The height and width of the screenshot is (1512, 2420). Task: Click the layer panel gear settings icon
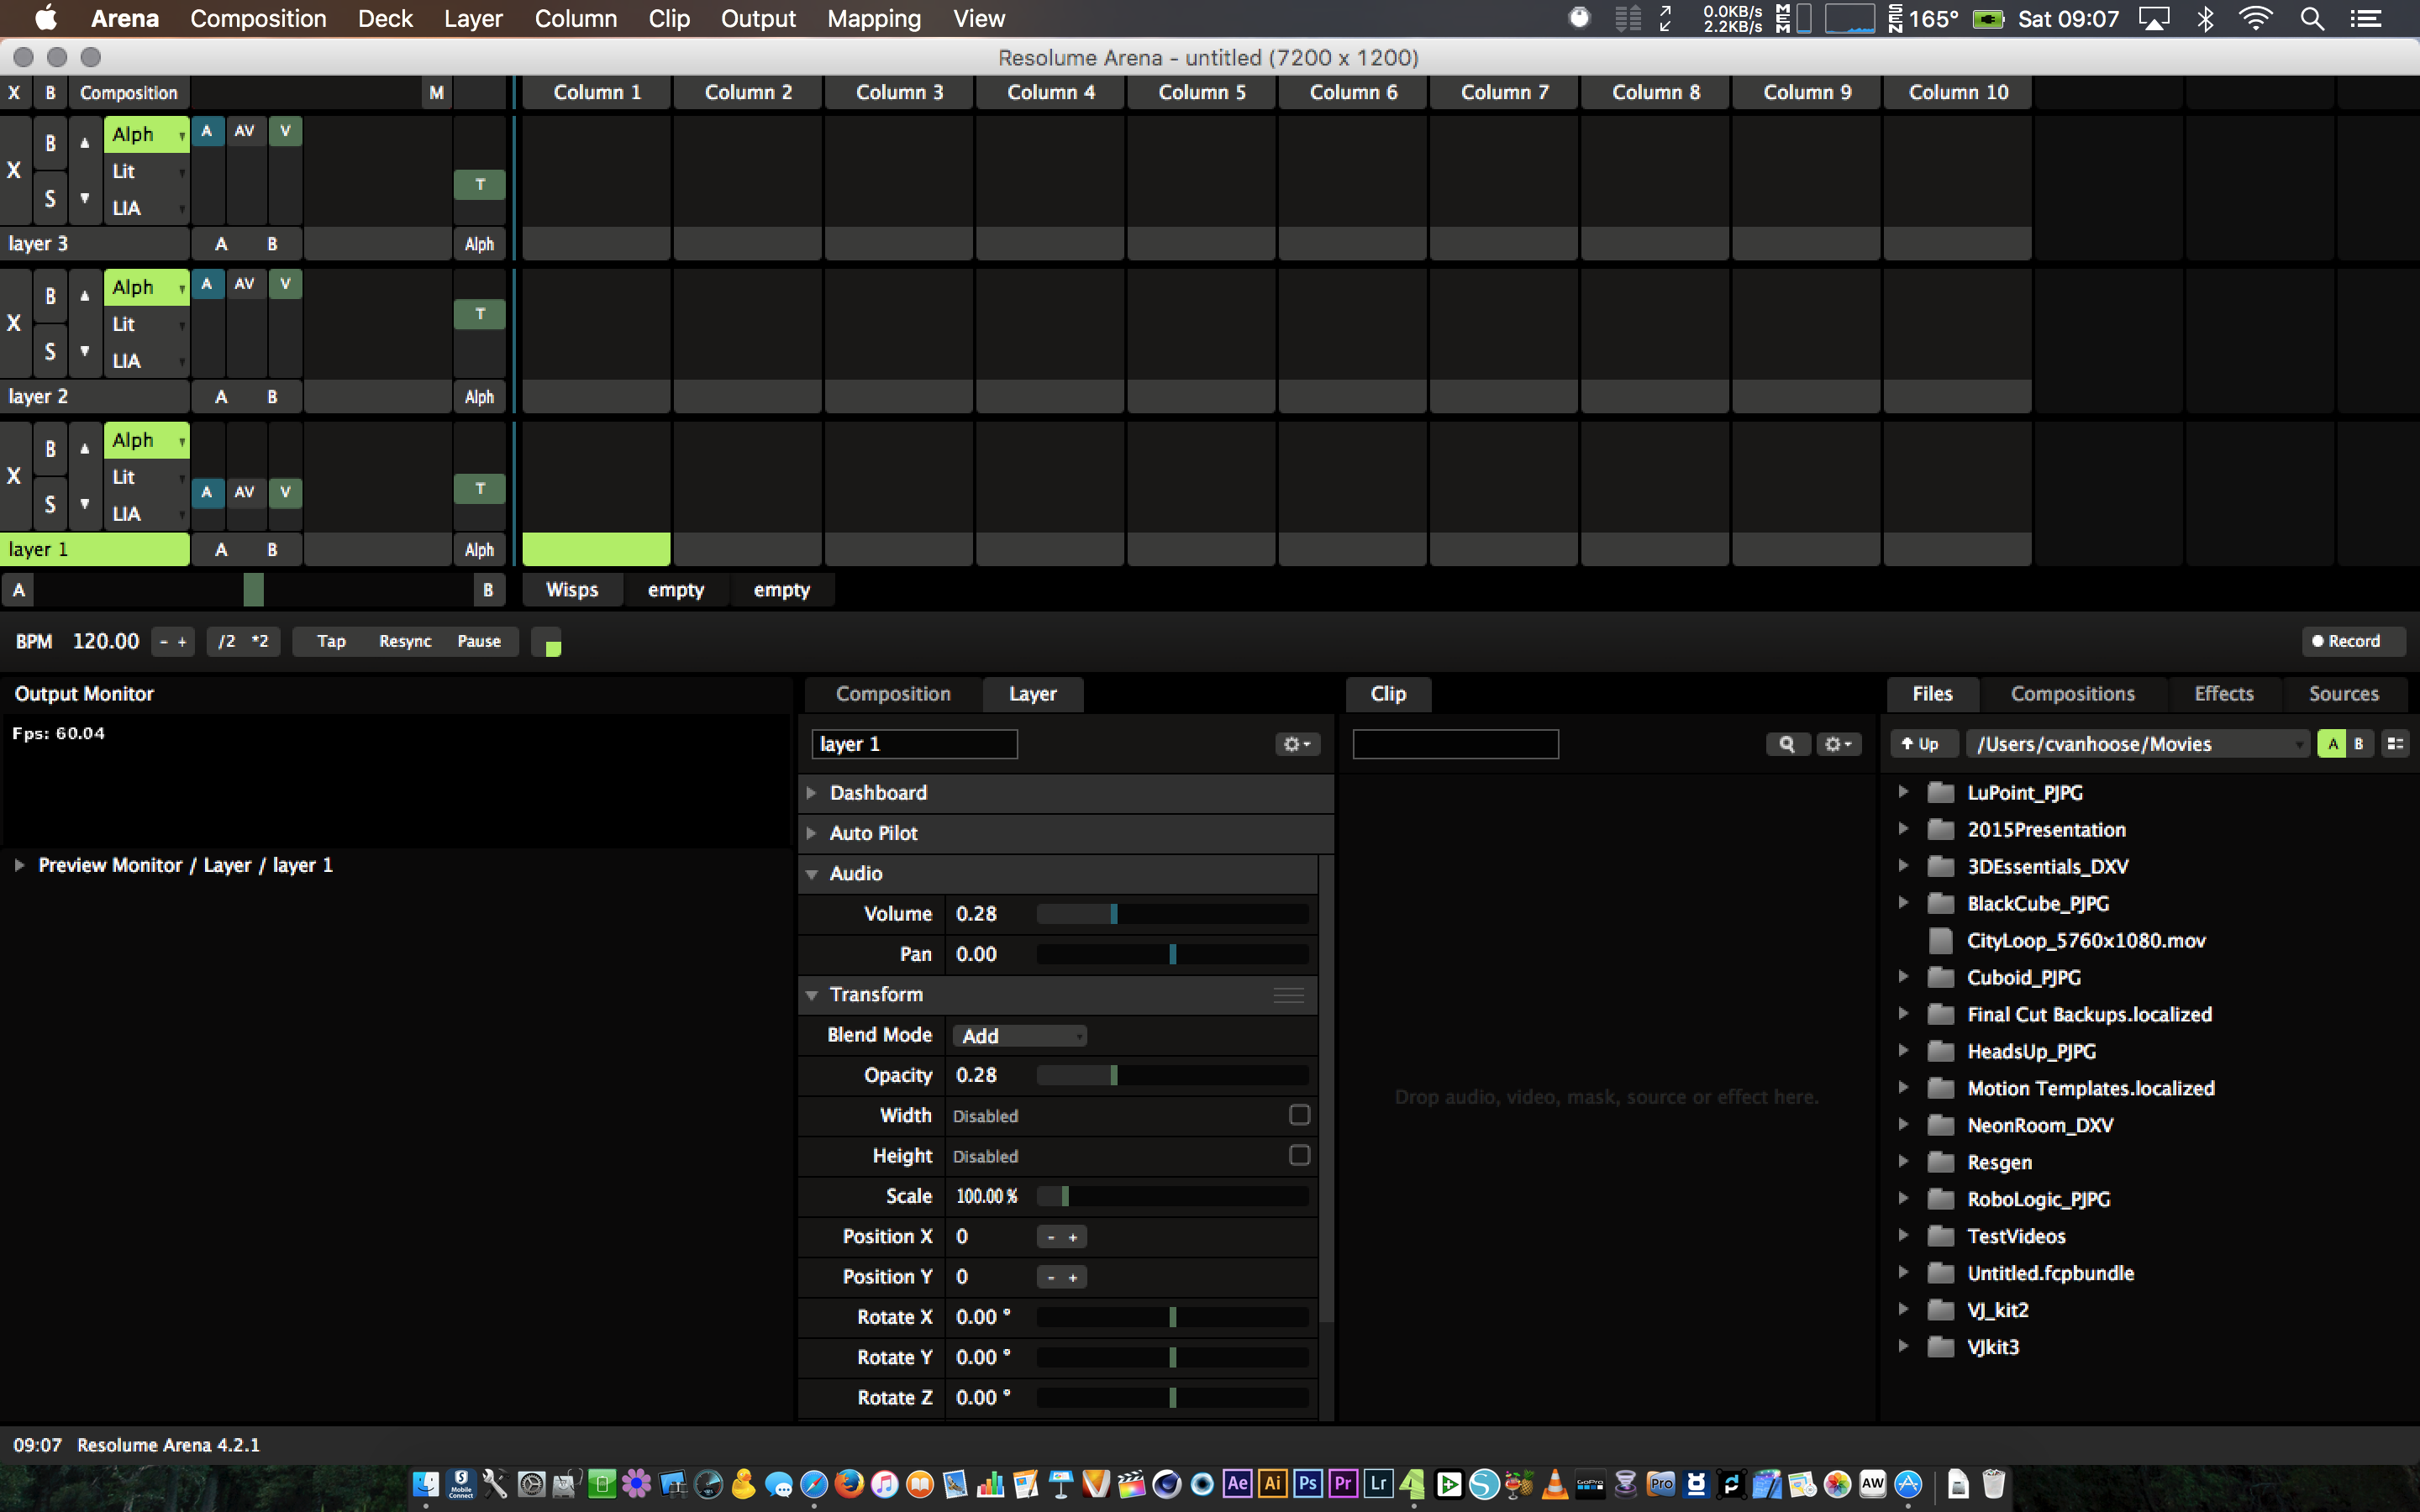point(1296,744)
